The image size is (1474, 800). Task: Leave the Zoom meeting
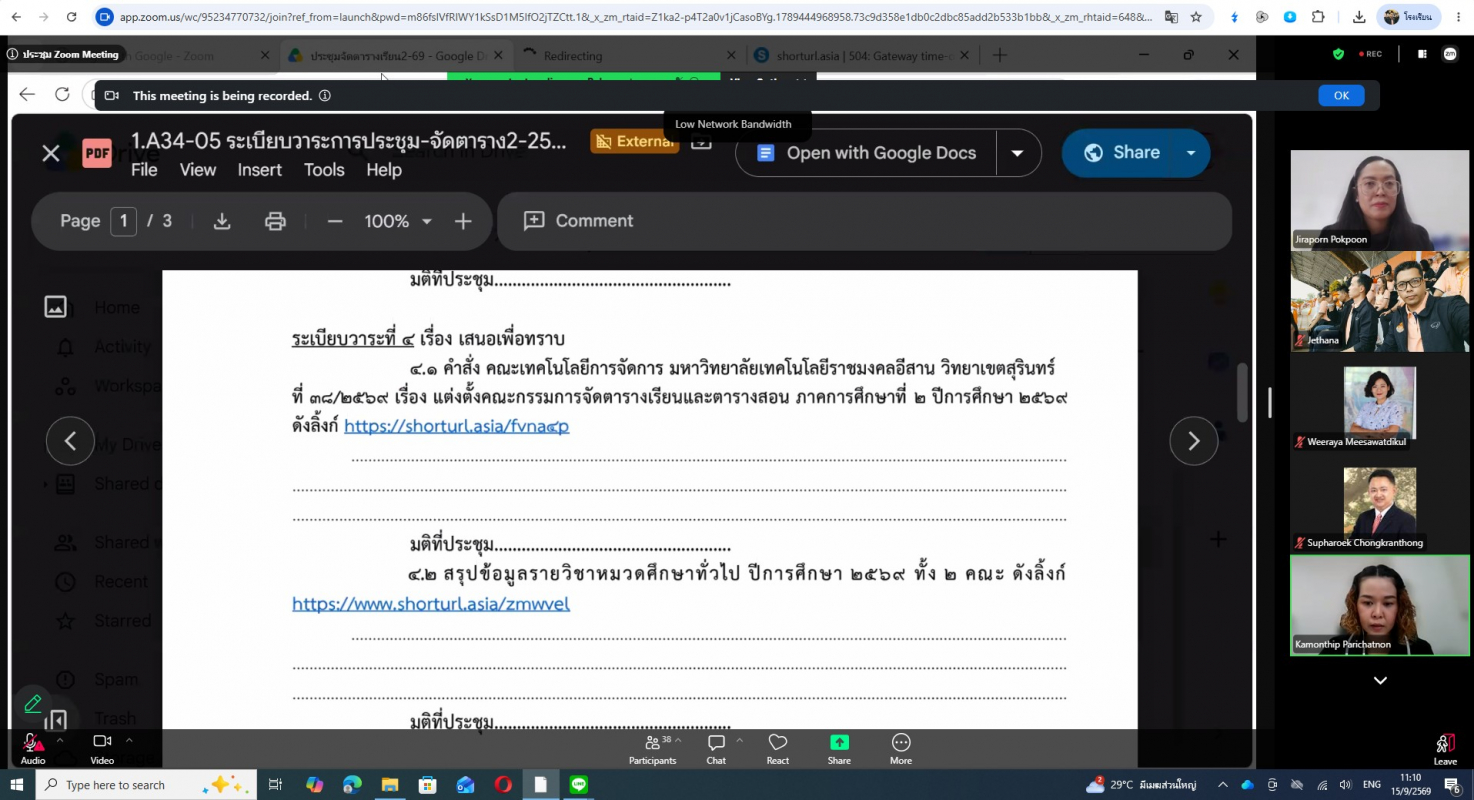click(1445, 749)
